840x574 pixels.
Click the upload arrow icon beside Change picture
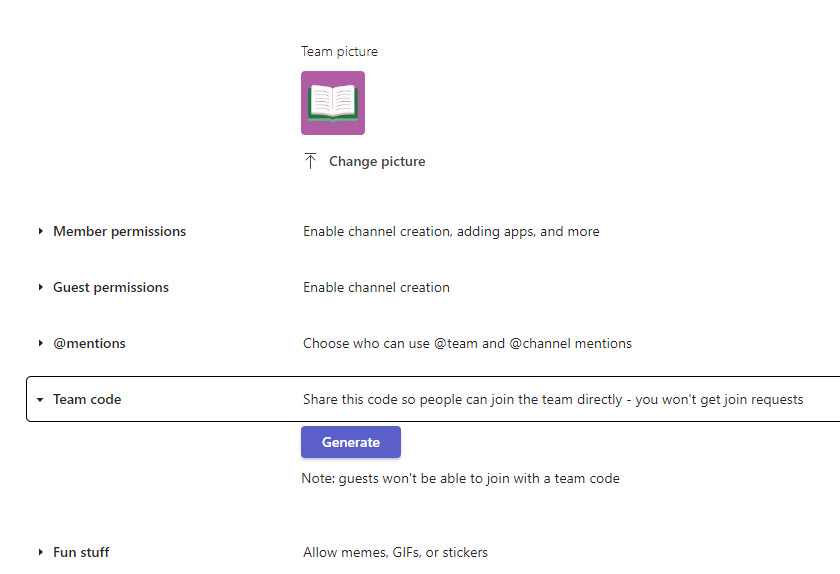(x=310, y=161)
